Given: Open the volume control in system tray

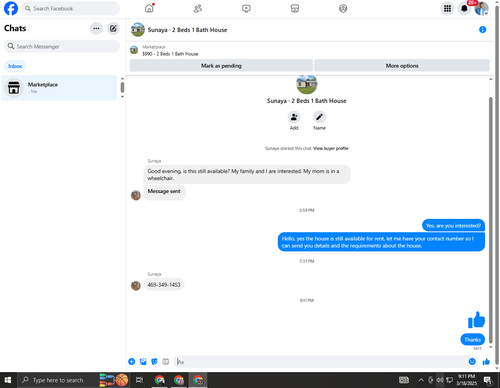Looking at the screenshot, I should click(440, 380).
